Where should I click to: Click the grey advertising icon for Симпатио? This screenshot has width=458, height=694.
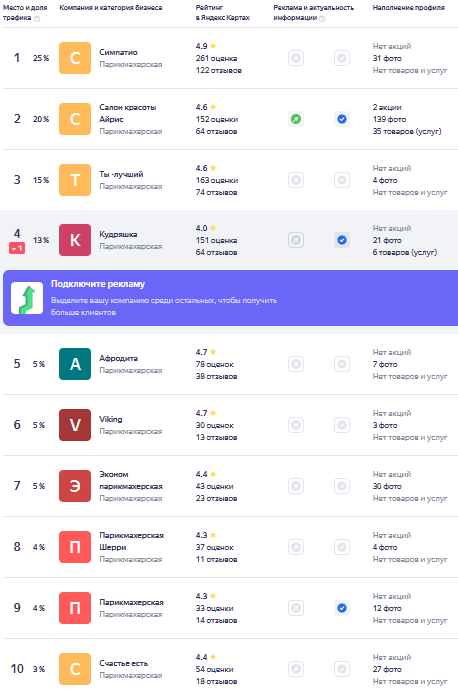[296, 58]
